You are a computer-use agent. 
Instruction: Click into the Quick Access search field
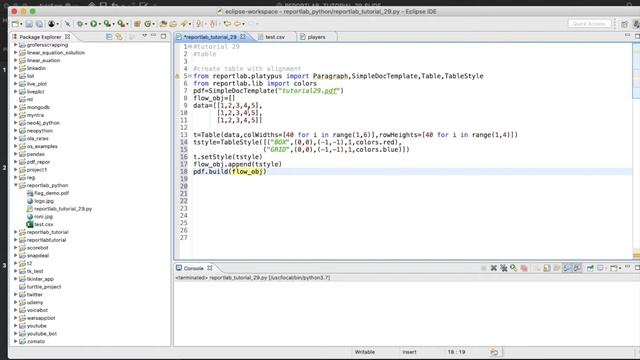pos(589,24)
